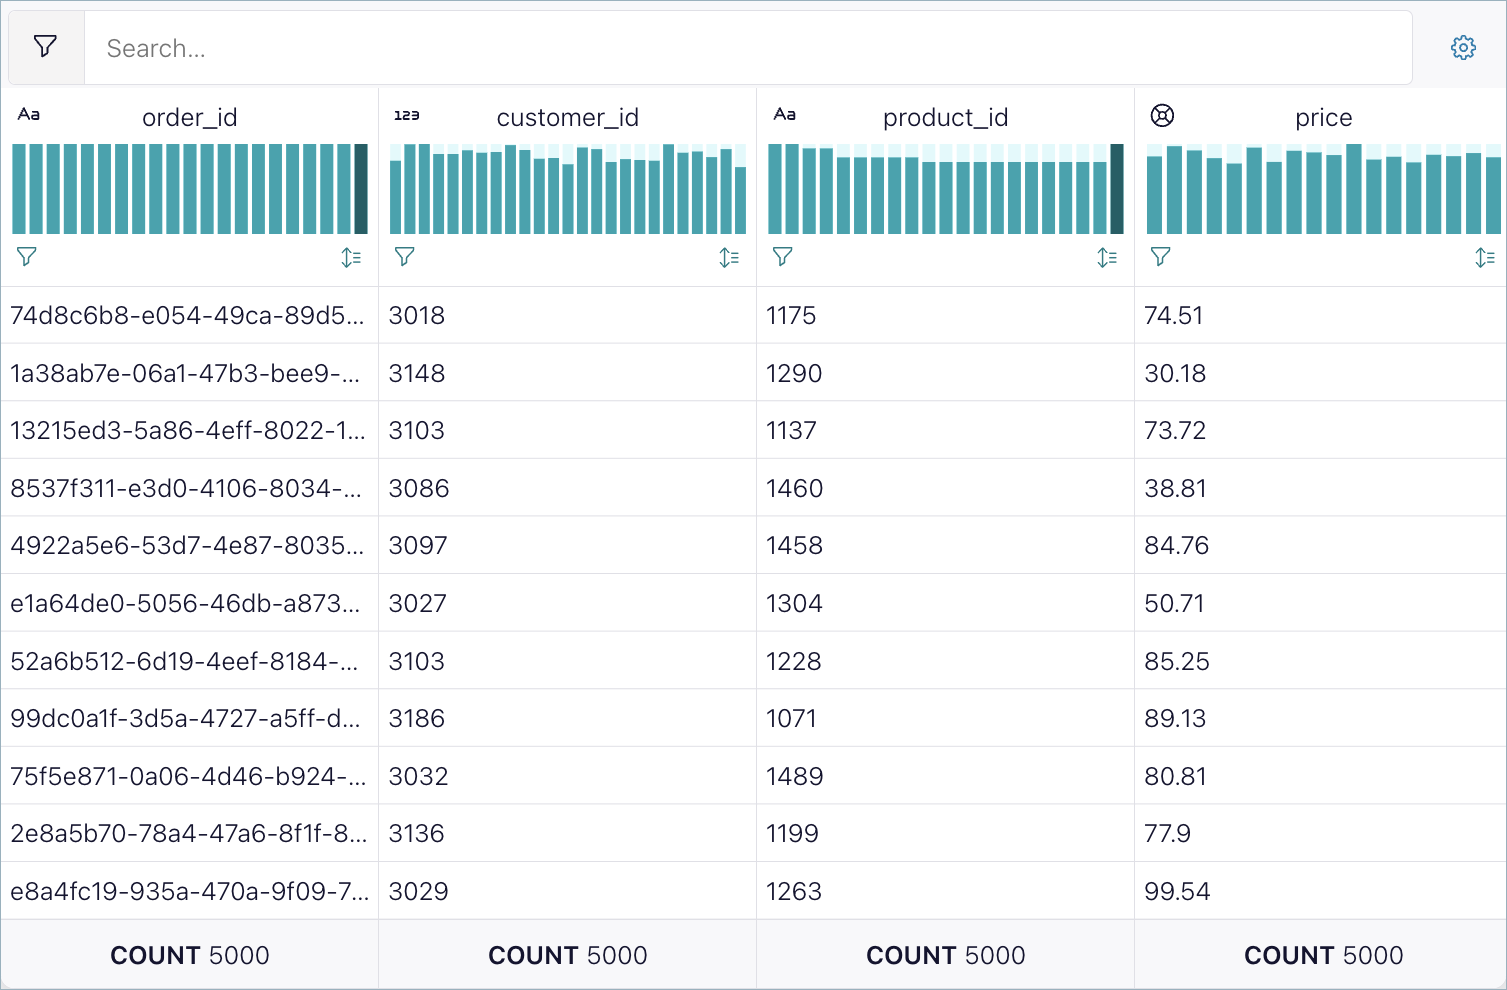Click COUNT 5000 summary under order_id
This screenshot has height=990, width=1507.
(x=190, y=955)
